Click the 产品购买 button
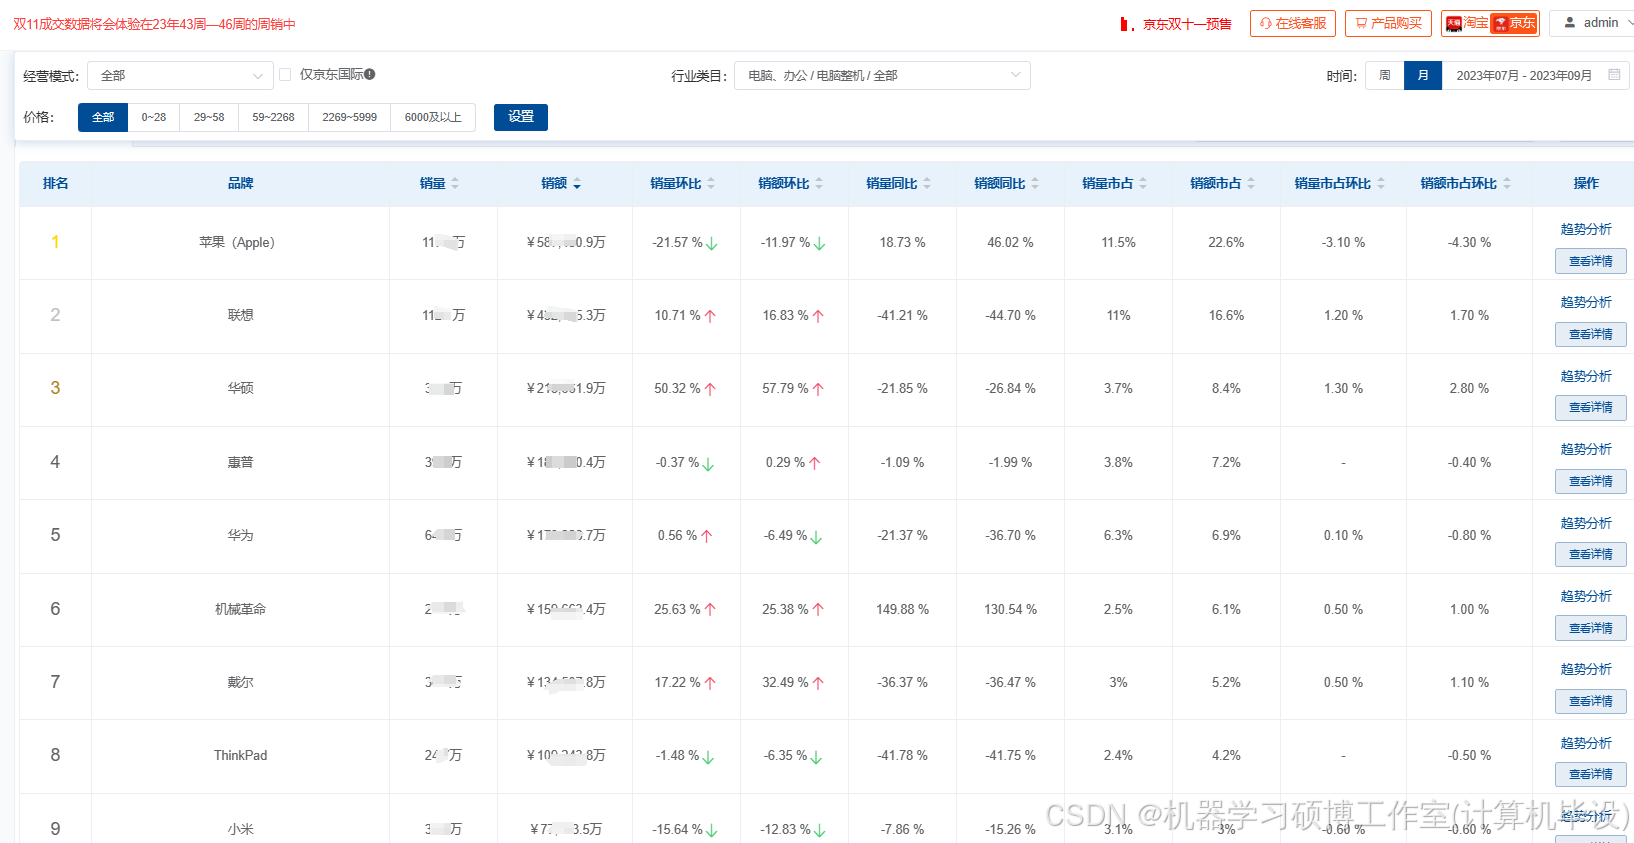The width and height of the screenshot is (1634, 843). [1388, 23]
